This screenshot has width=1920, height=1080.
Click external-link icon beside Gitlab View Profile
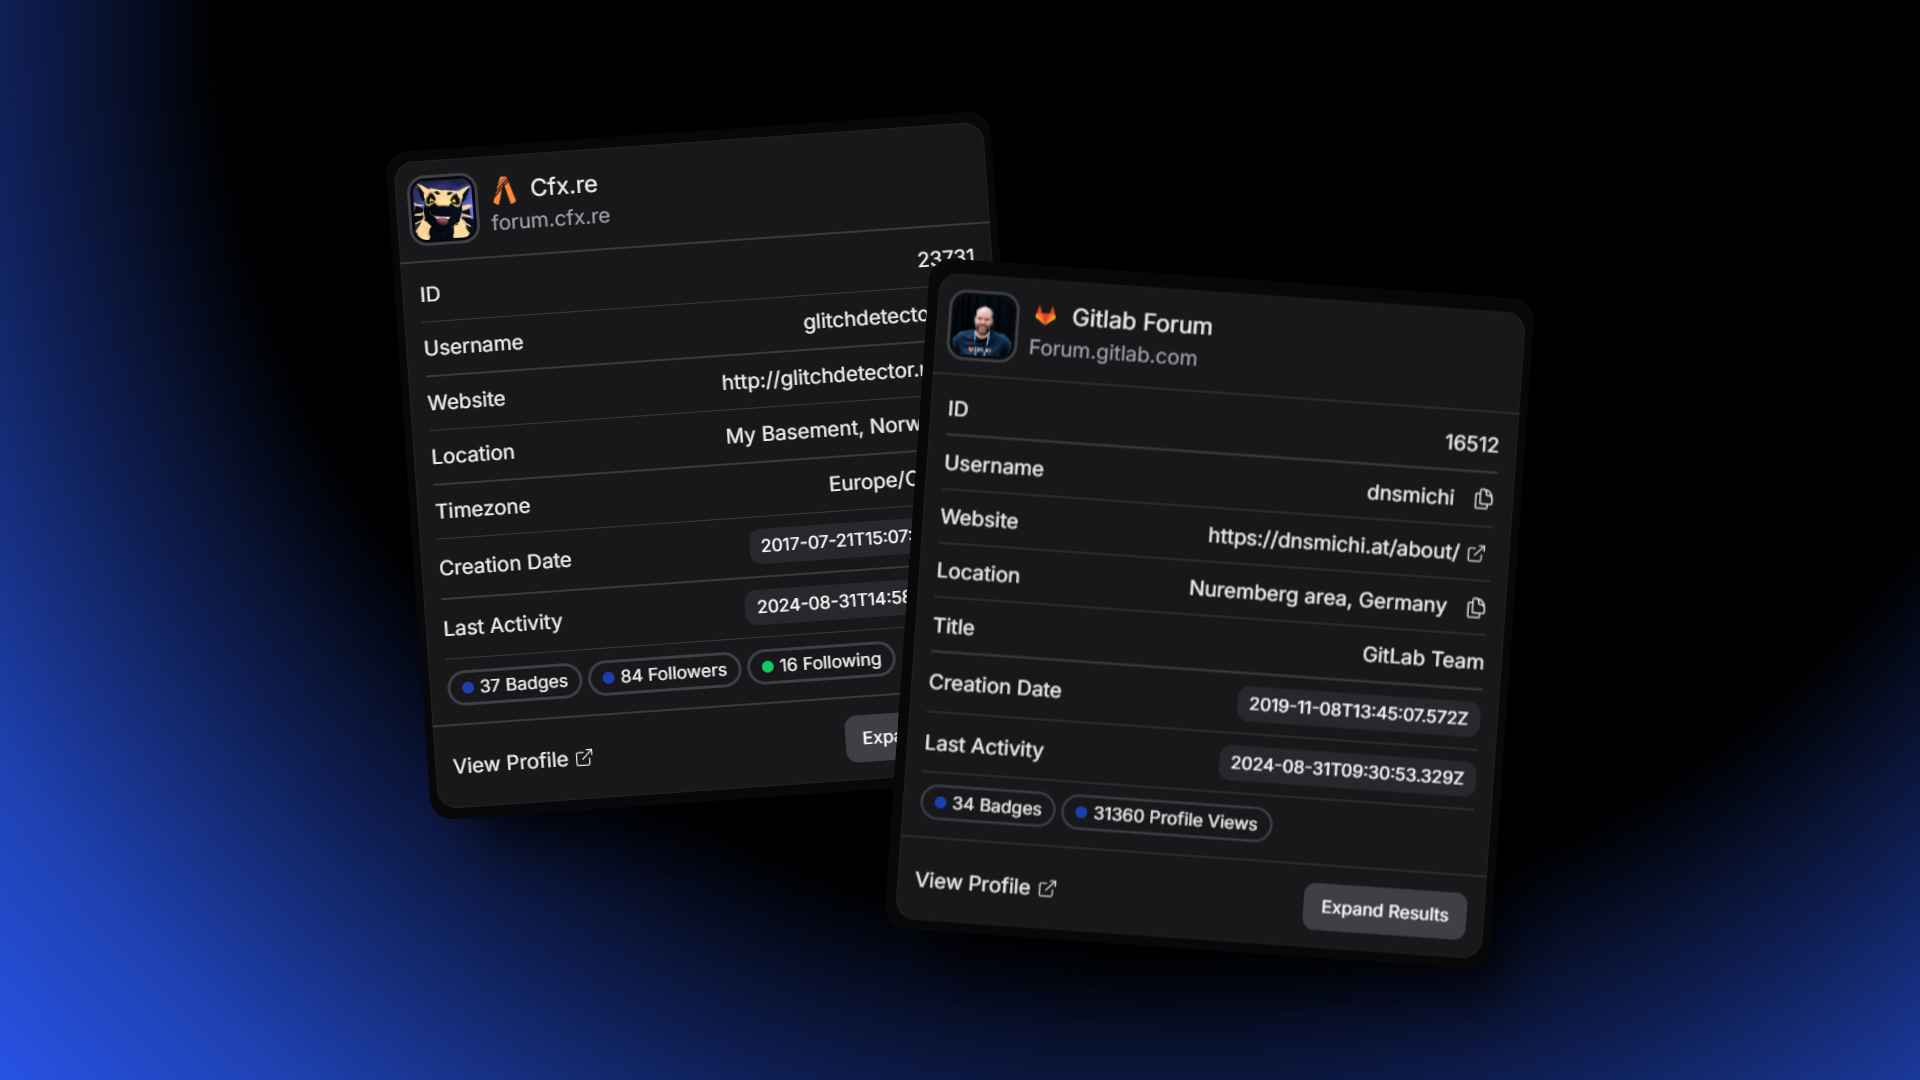[1047, 888]
